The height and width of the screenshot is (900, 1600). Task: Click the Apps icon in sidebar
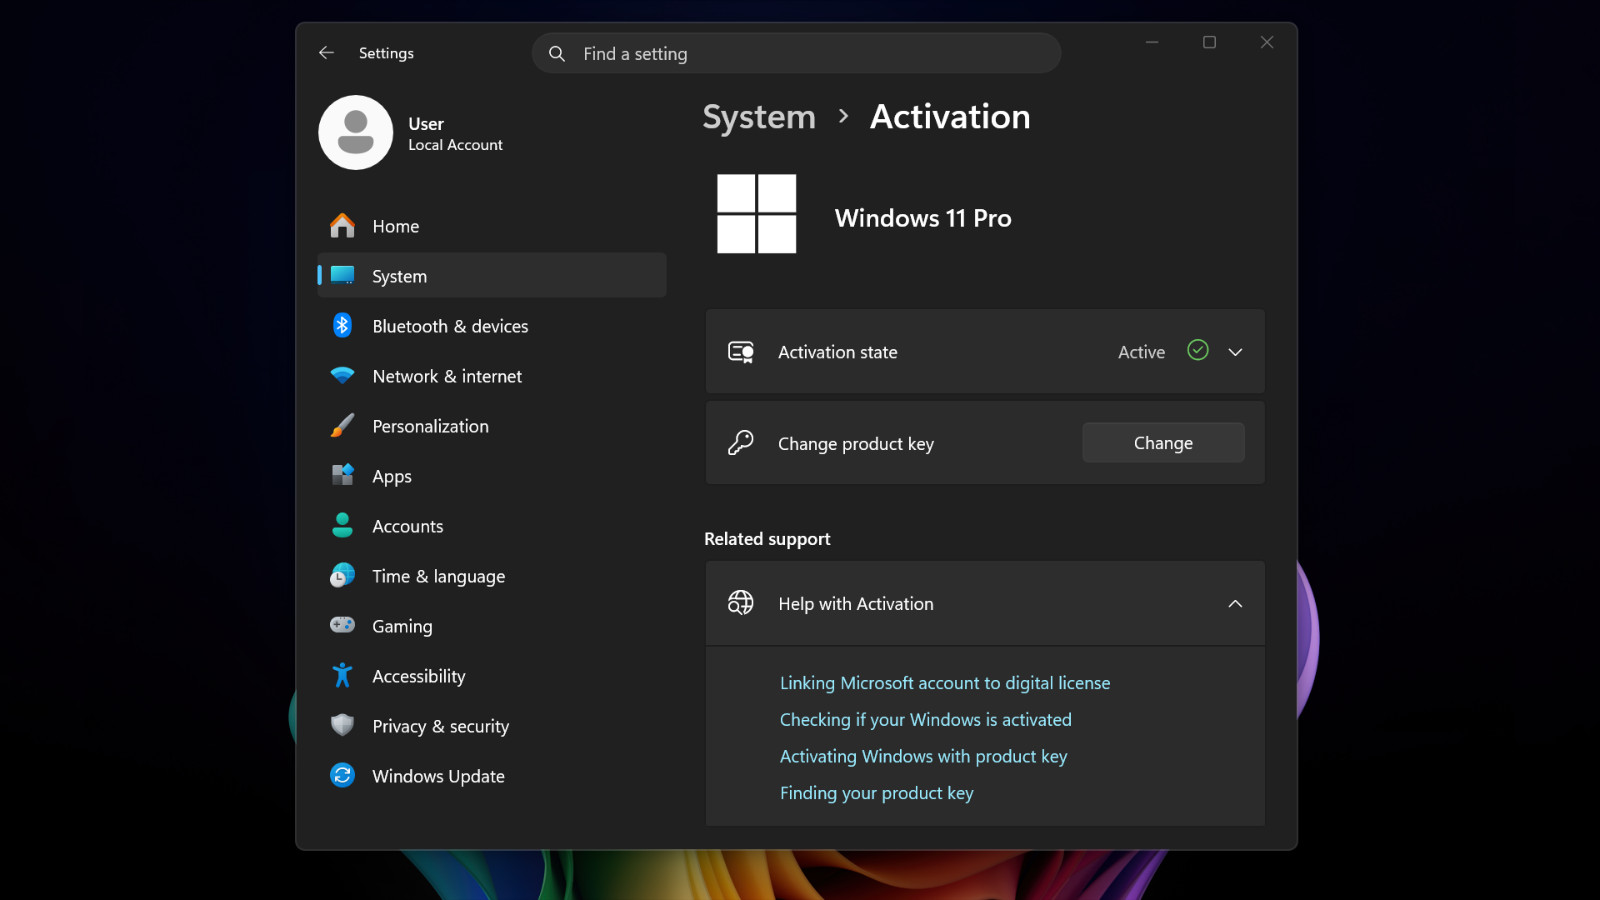pos(342,475)
